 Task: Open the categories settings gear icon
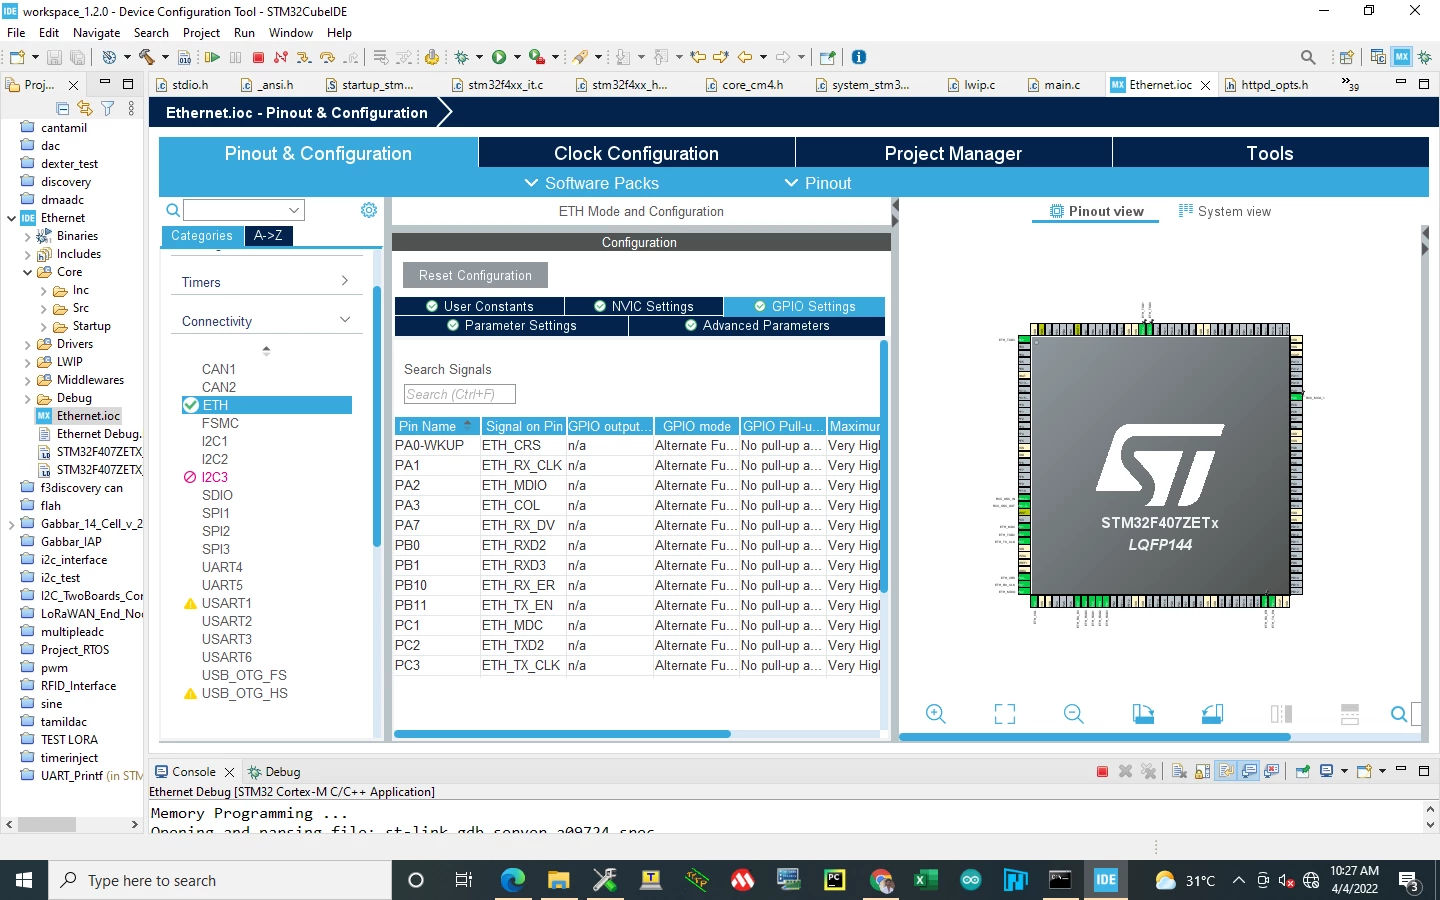[x=369, y=210]
